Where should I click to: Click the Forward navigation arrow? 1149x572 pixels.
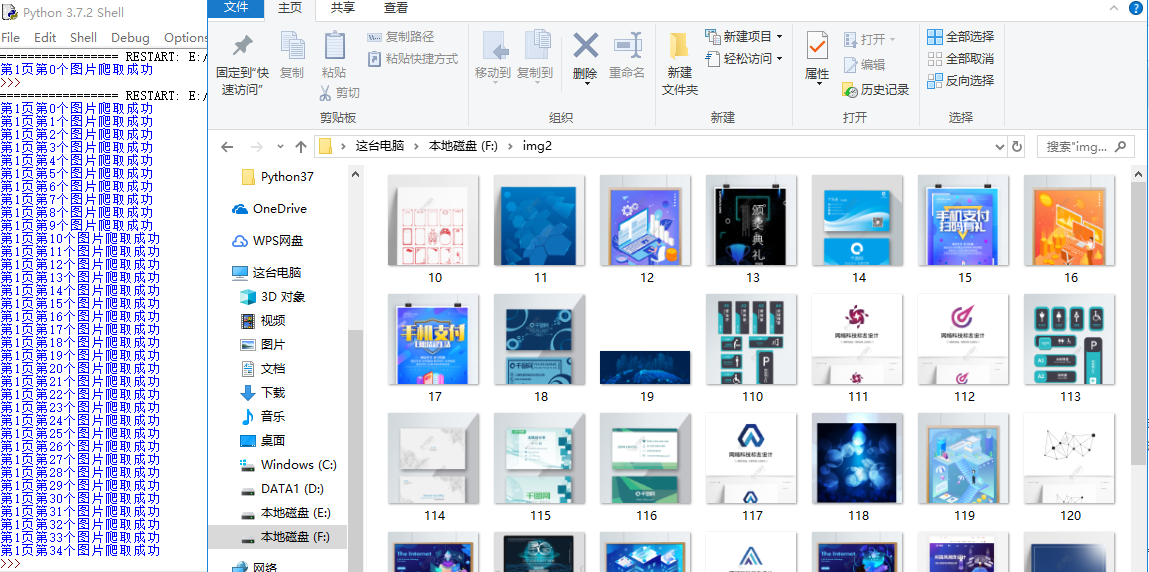[x=256, y=146]
